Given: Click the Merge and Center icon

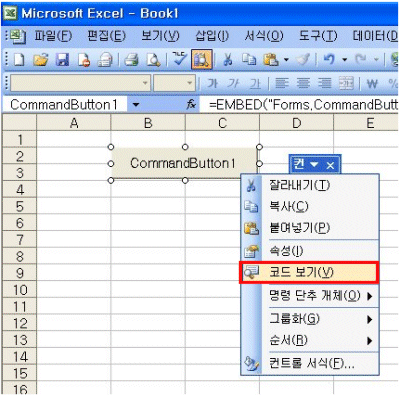Looking at the screenshot, I should [346, 83].
